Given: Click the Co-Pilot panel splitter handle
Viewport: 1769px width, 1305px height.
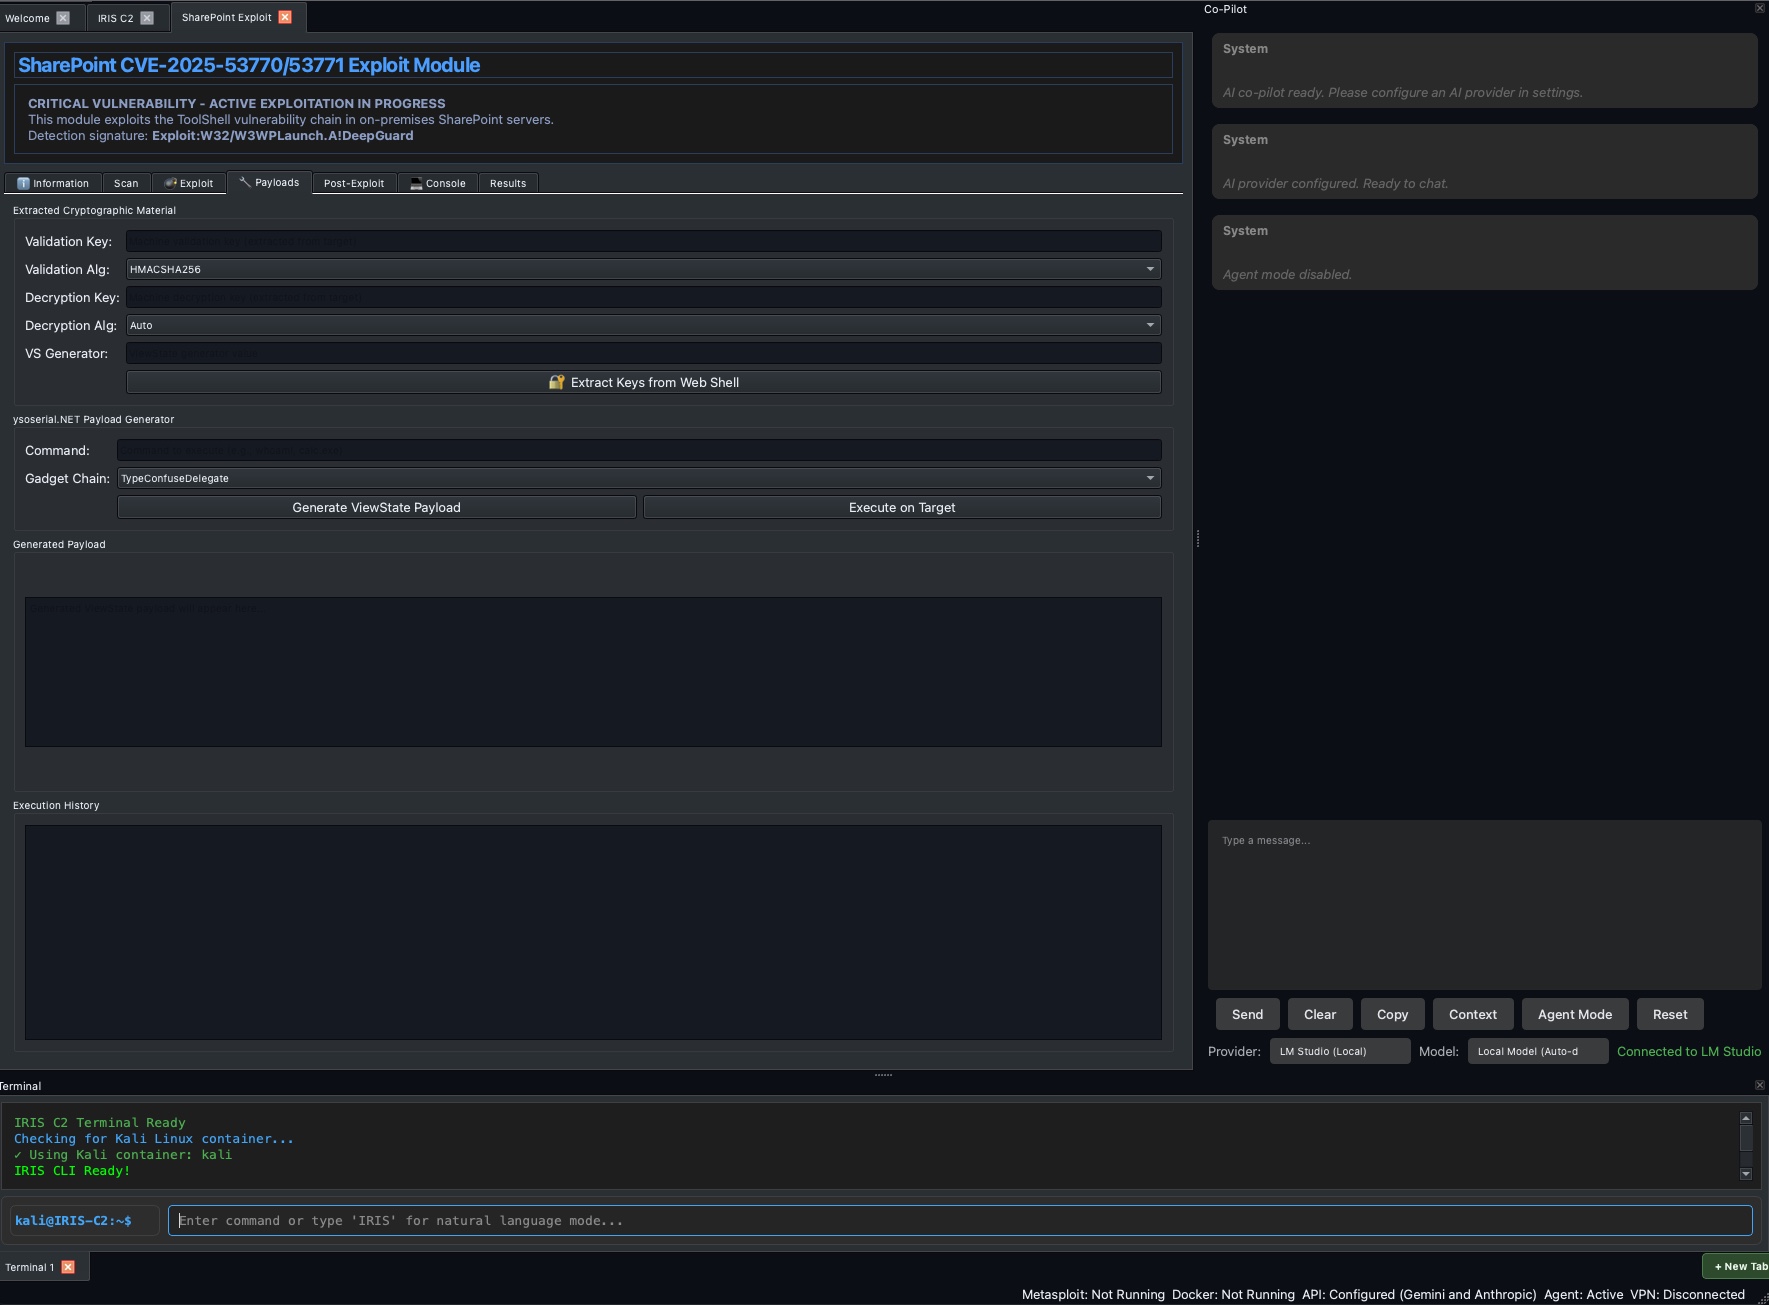Looking at the screenshot, I should 1197,539.
